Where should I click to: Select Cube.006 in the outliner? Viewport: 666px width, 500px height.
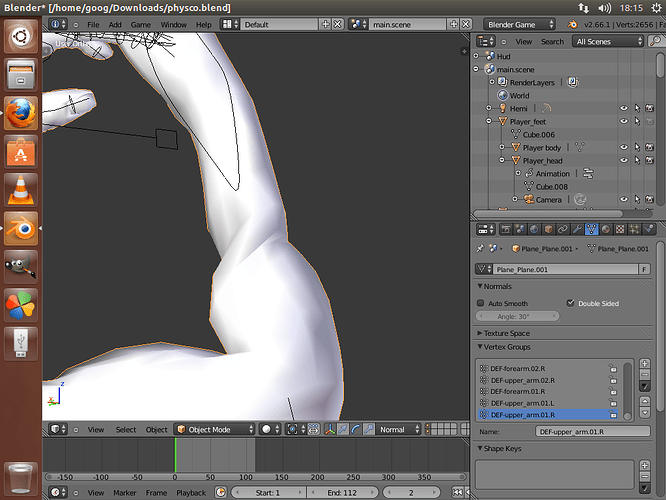539,134
